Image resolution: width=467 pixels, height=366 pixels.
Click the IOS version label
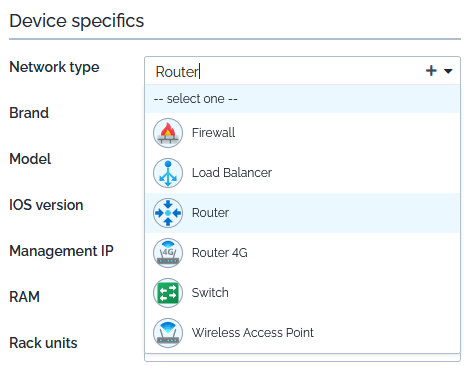coord(46,205)
